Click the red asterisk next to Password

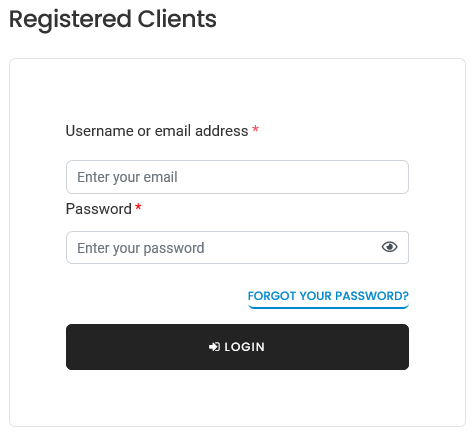(x=138, y=207)
